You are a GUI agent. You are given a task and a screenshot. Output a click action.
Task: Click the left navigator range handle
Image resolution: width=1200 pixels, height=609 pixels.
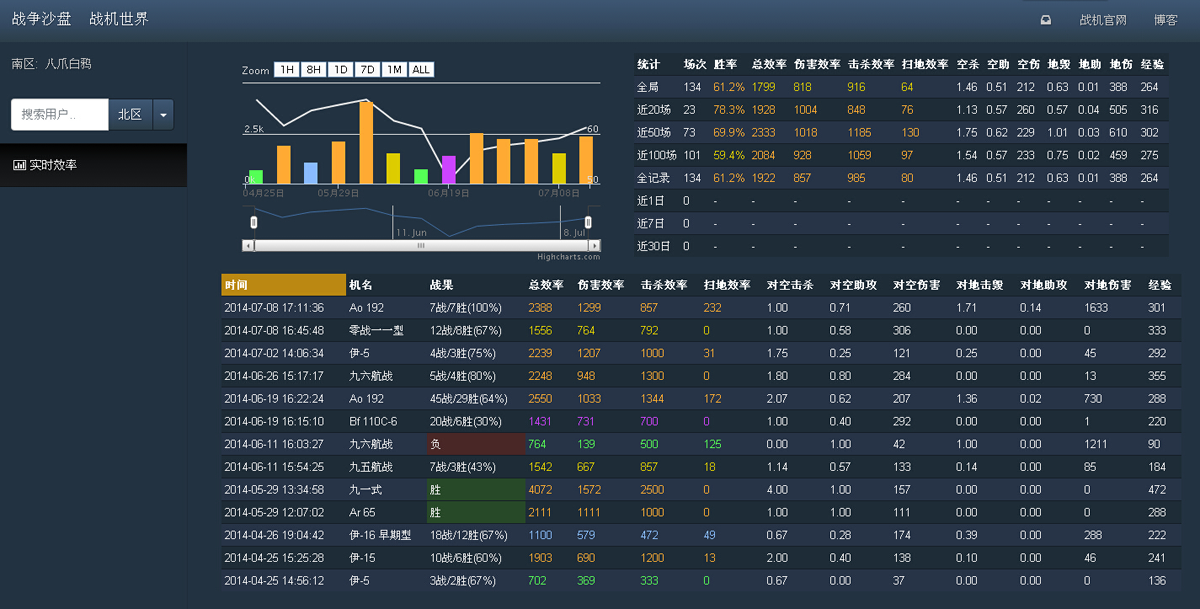[254, 221]
